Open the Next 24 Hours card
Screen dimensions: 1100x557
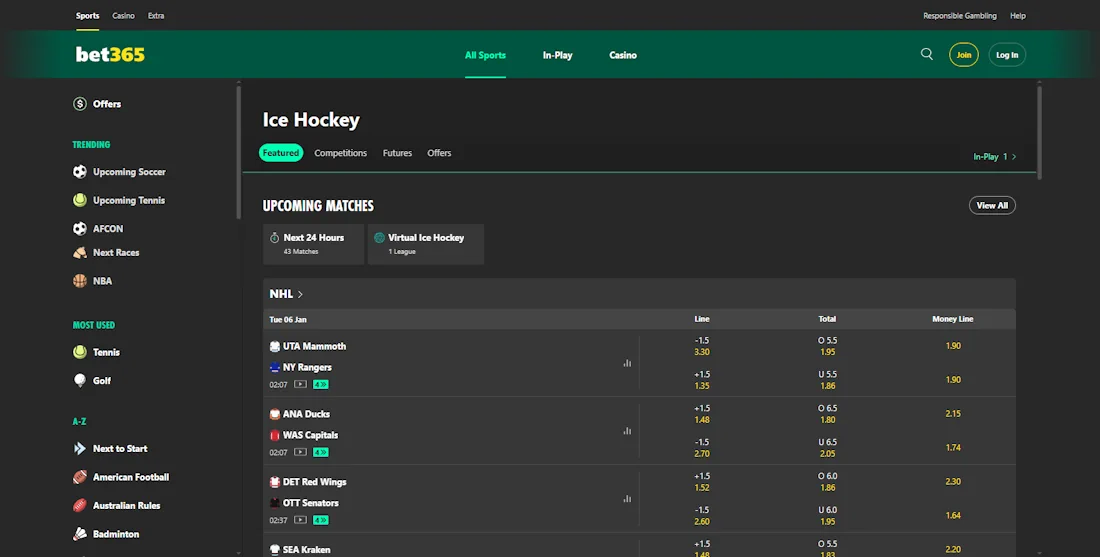pyautogui.click(x=314, y=244)
